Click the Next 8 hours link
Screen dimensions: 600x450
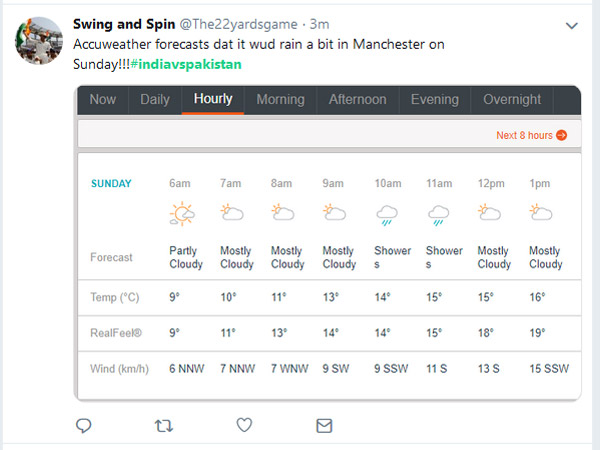[x=531, y=135]
